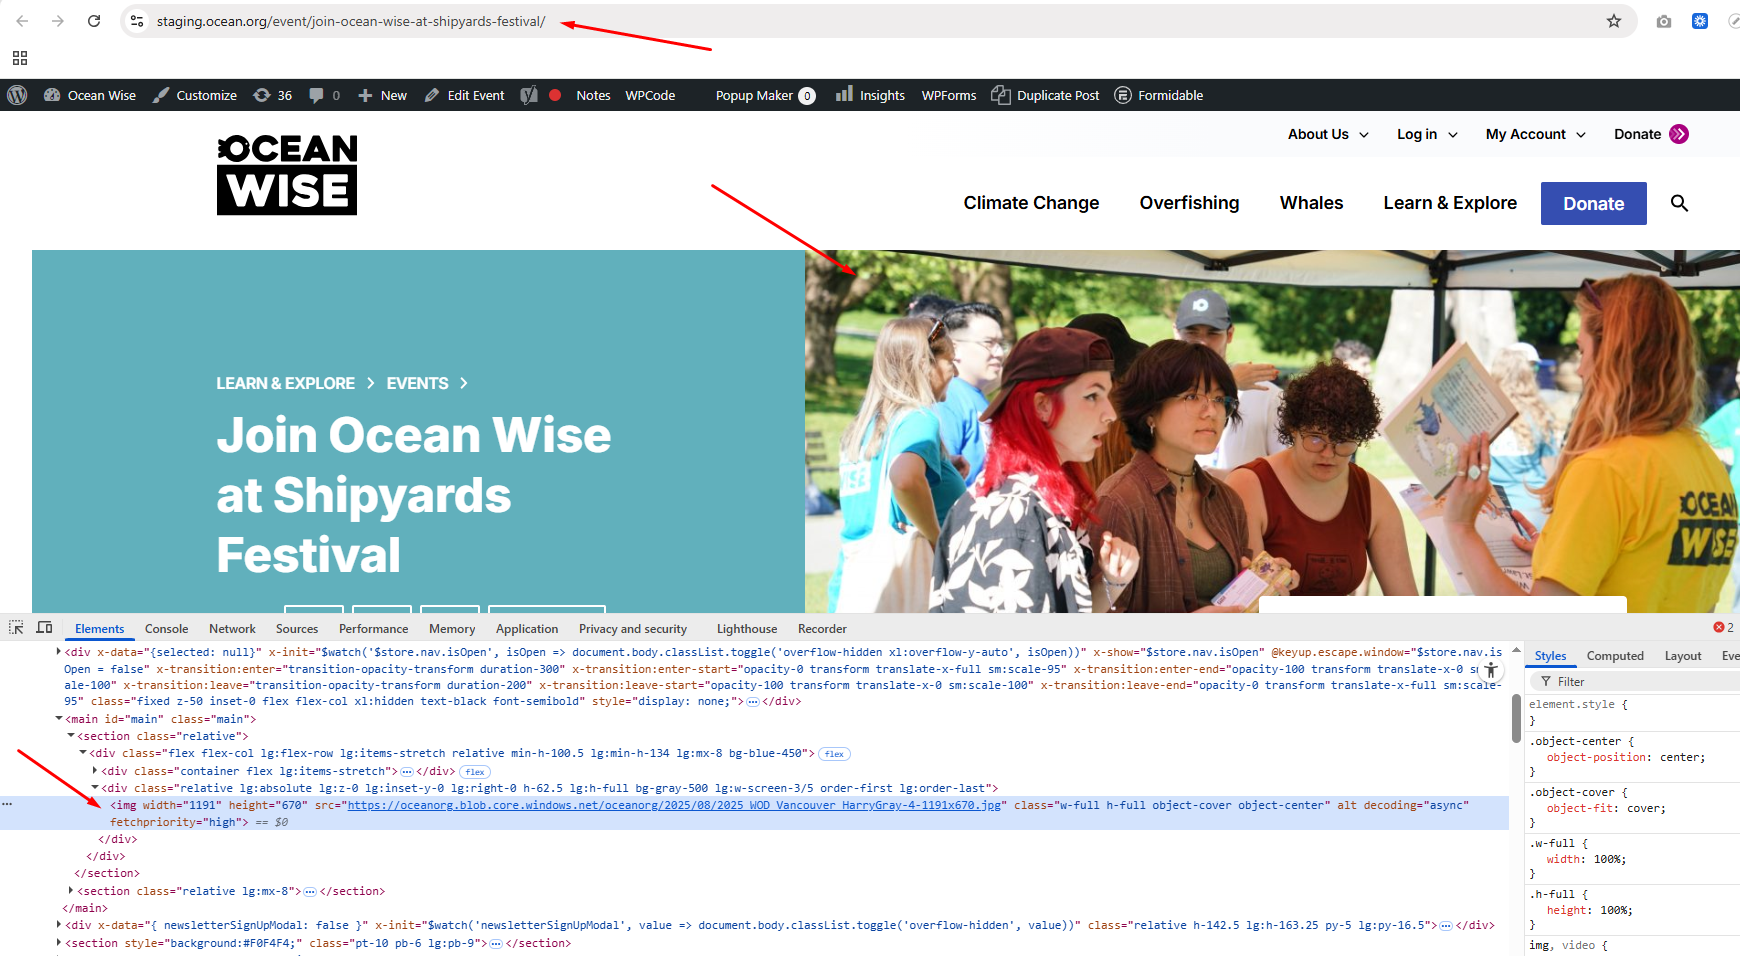This screenshot has height=956, width=1740.
Task: Open the browser apps grid icon
Action: point(20,58)
